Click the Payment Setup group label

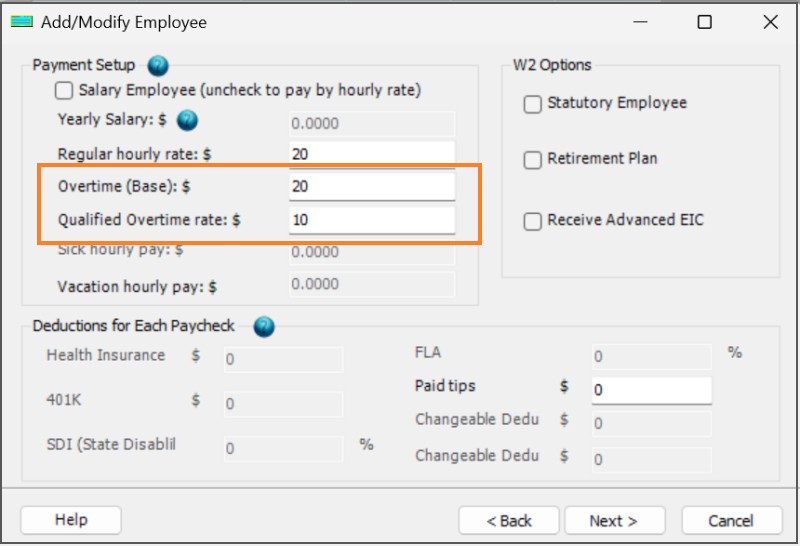tap(84, 65)
